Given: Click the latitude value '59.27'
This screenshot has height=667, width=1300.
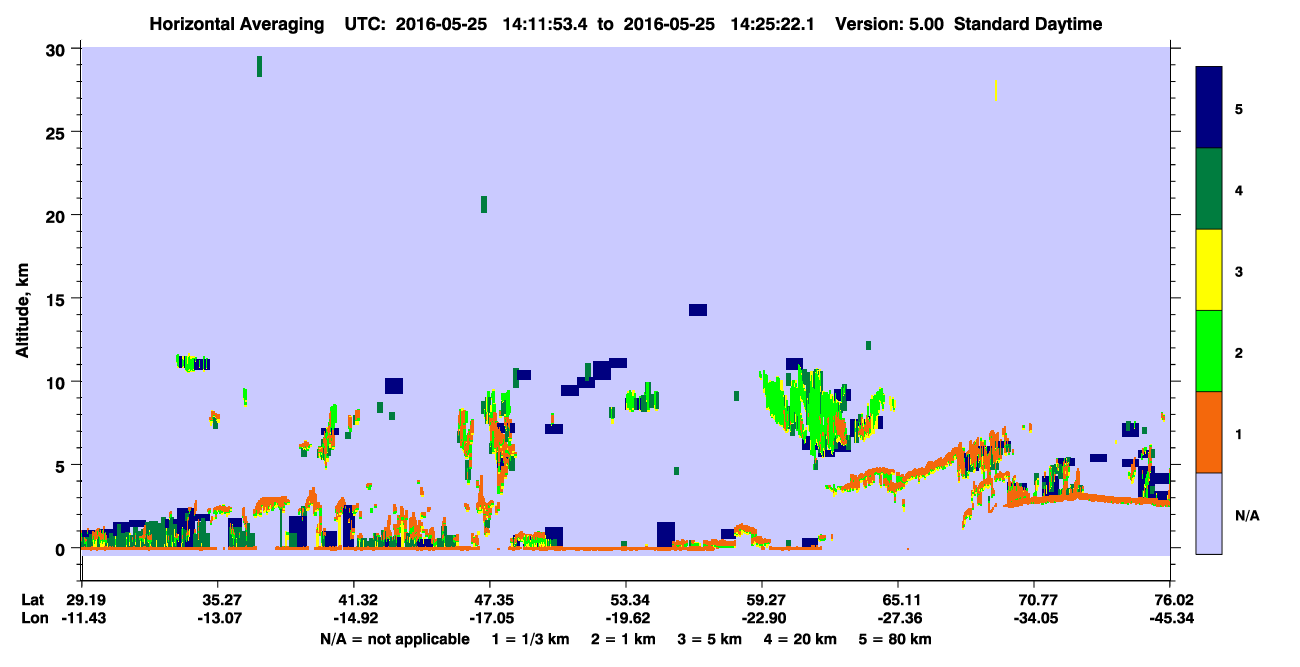Looking at the screenshot, I should pos(762,600).
